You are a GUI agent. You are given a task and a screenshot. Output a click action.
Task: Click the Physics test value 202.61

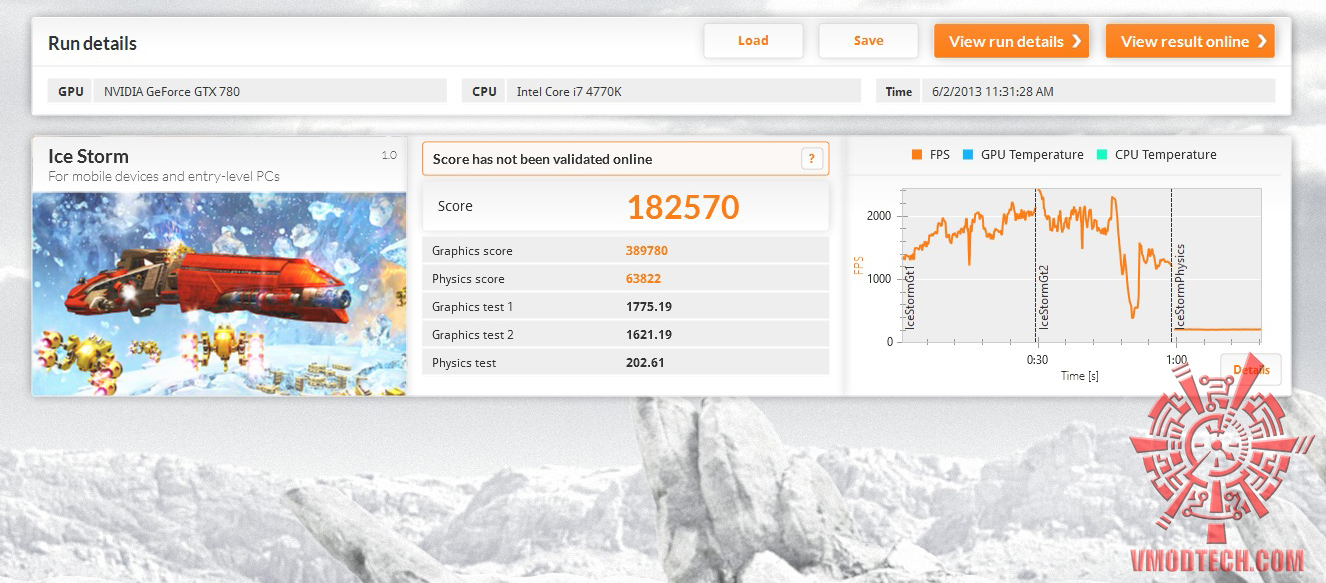coord(645,363)
